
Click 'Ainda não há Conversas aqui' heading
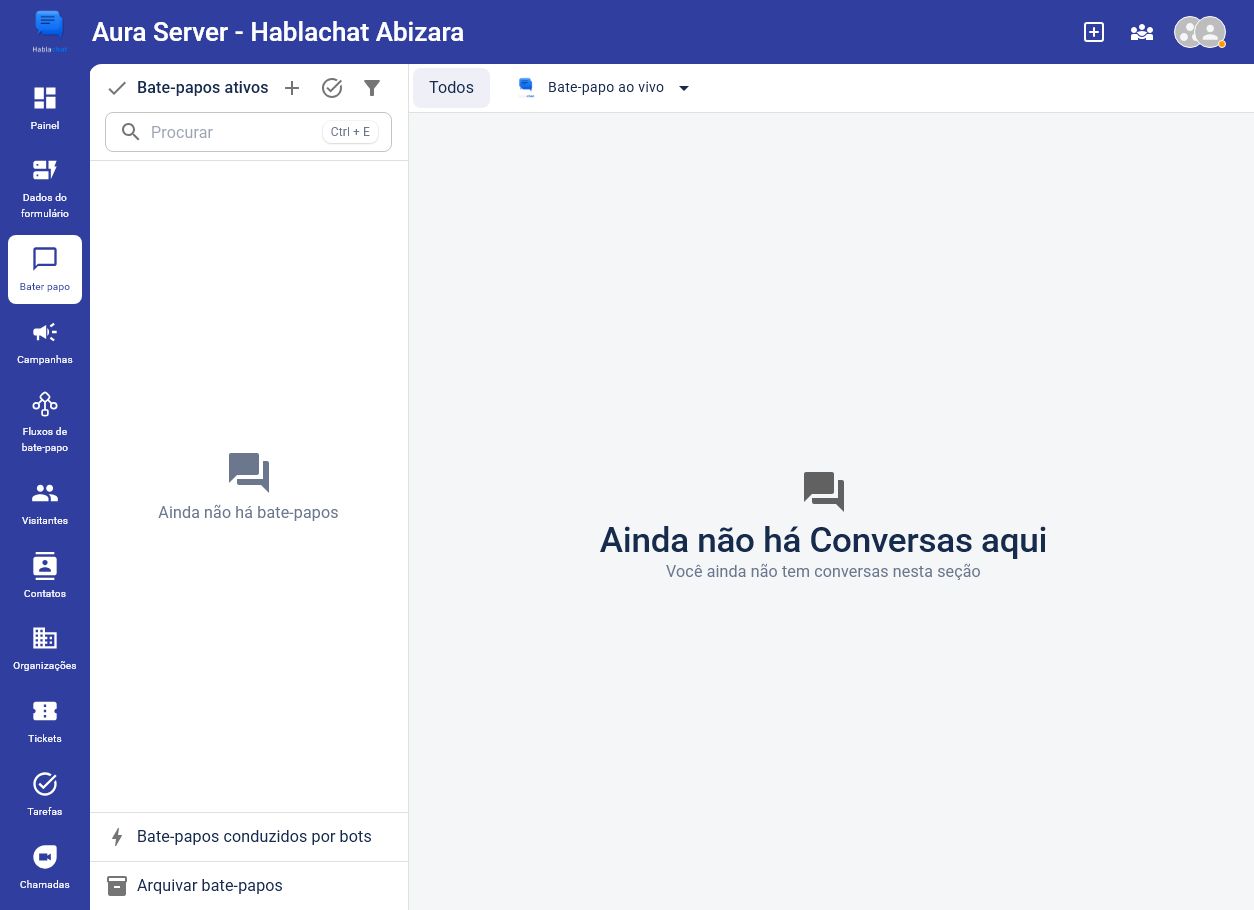point(823,540)
